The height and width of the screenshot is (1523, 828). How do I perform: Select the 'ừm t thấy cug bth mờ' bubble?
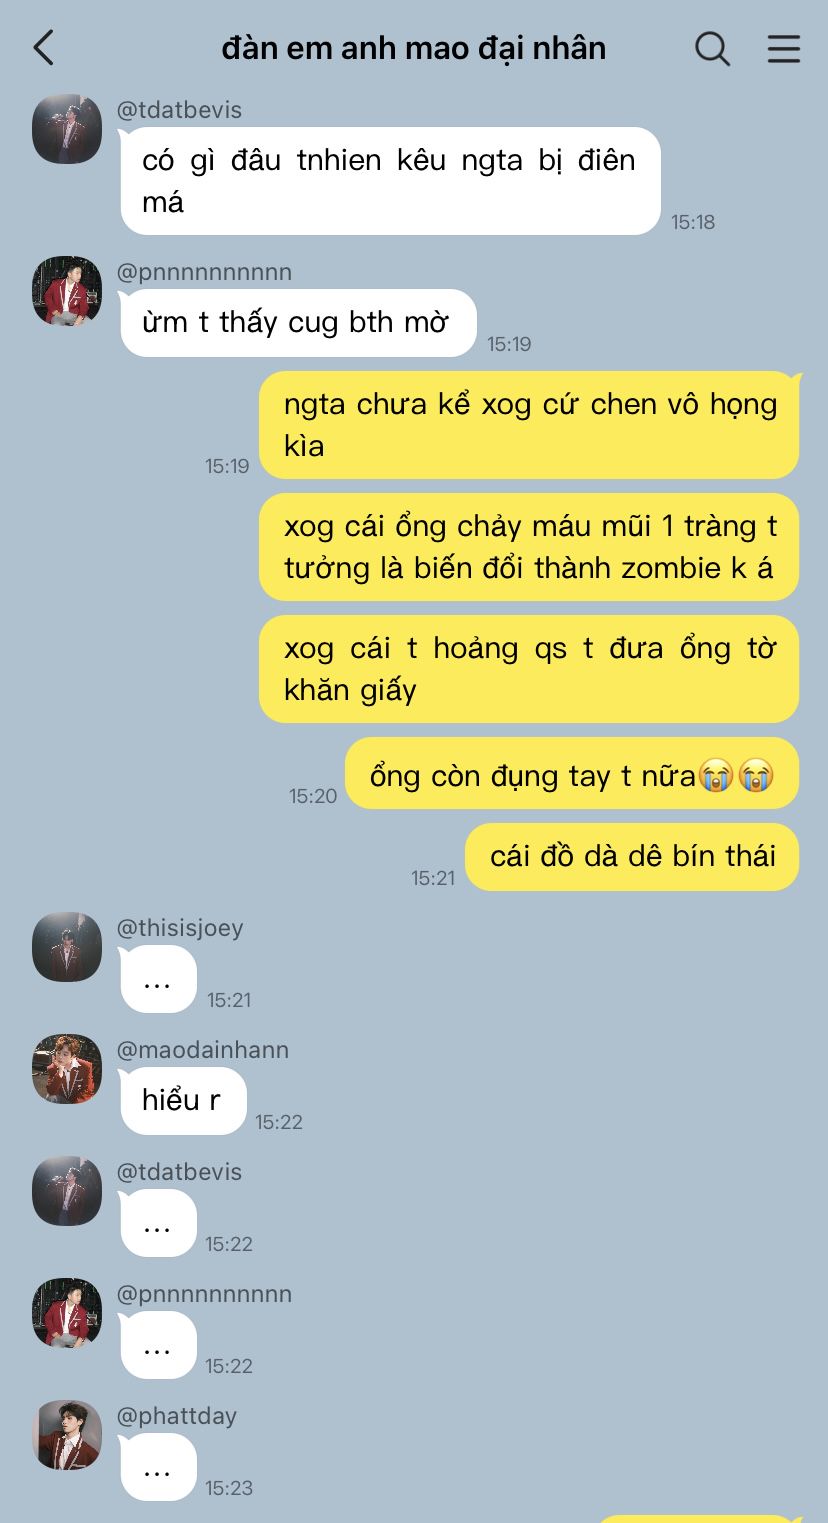tap(298, 323)
